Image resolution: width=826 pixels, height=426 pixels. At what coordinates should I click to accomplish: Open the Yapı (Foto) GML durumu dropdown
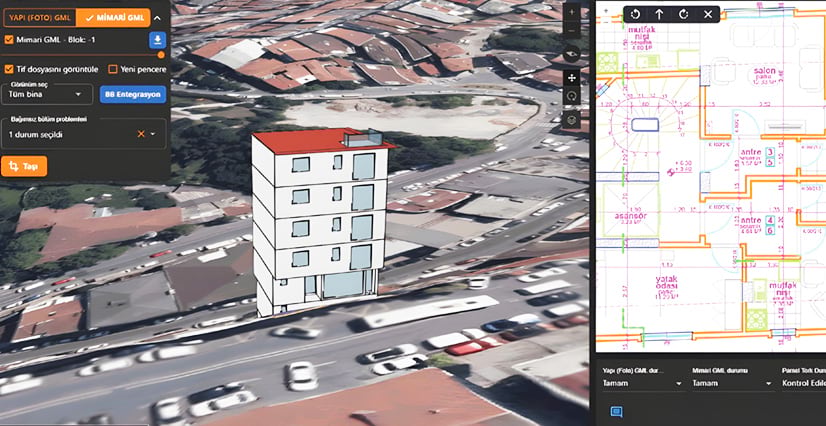pos(643,383)
